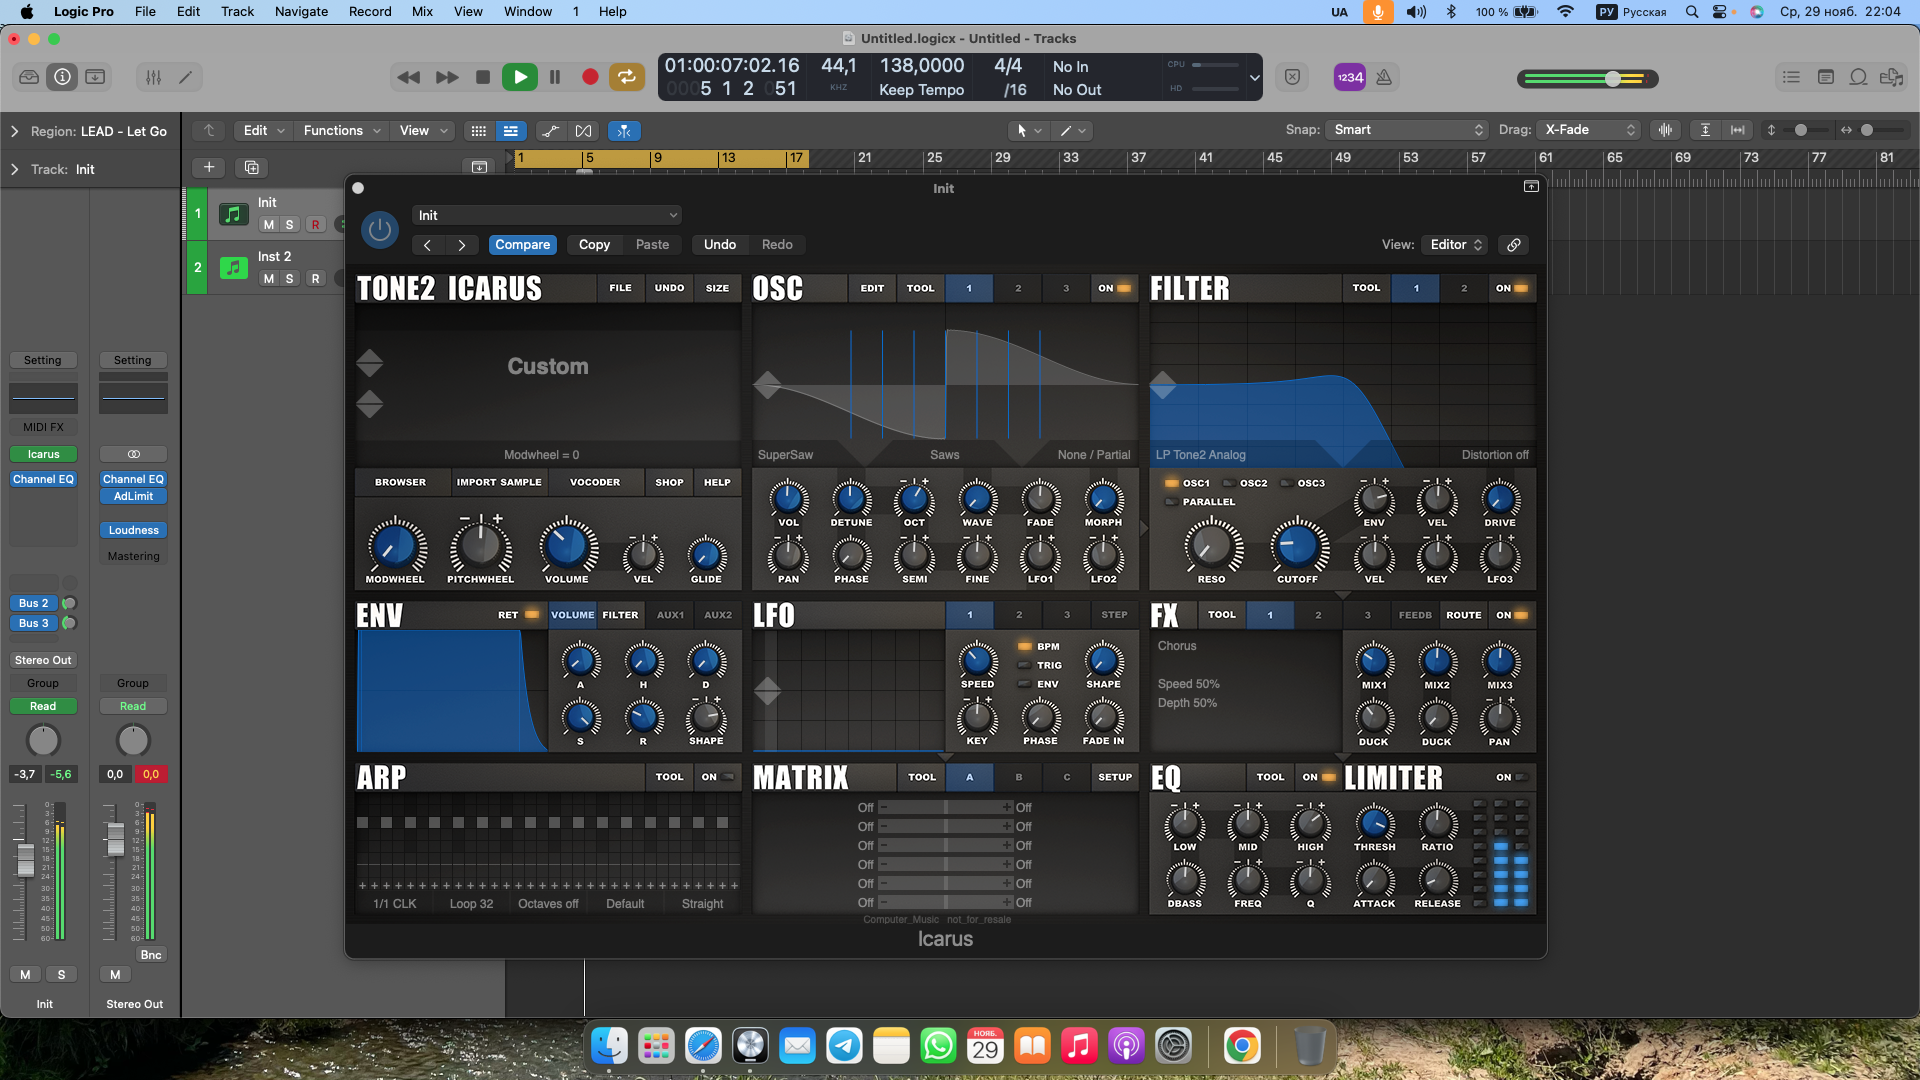Open the Navigate menu
Image resolution: width=1920 pixels, height=1080 pixels.
(301, 12)
